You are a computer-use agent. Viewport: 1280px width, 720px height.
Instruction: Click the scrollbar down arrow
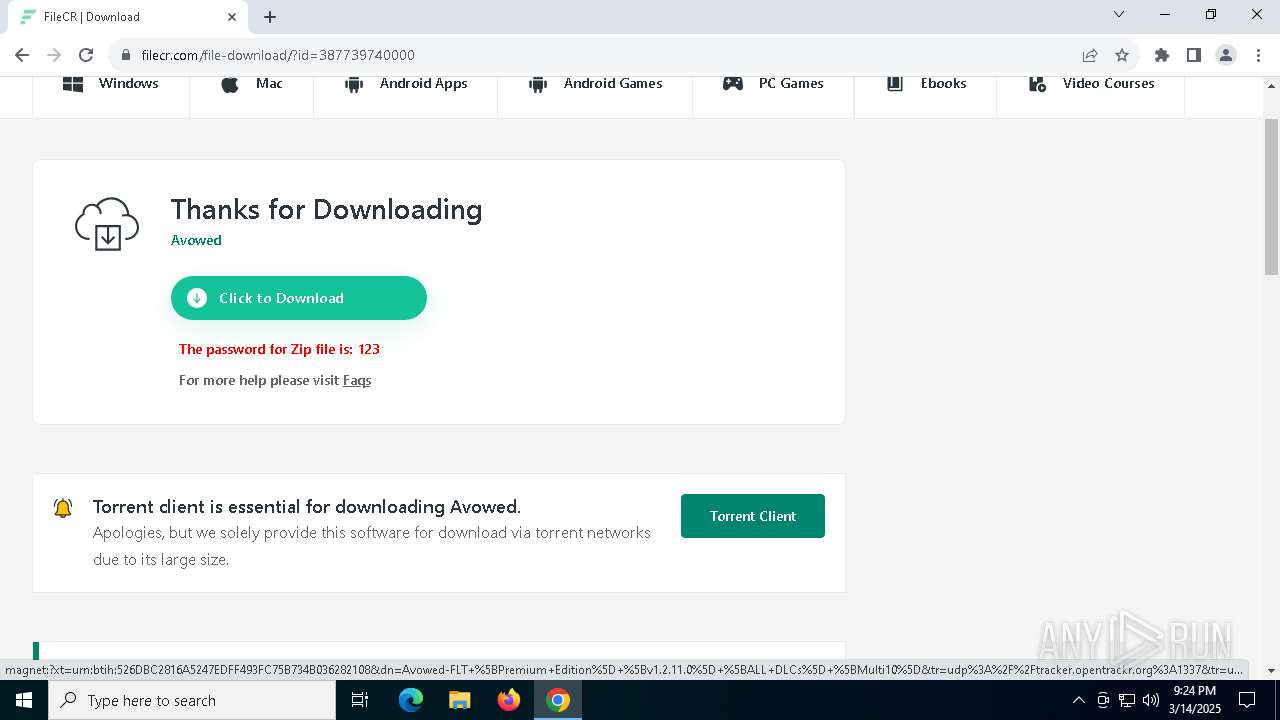tap(1272, 670)
